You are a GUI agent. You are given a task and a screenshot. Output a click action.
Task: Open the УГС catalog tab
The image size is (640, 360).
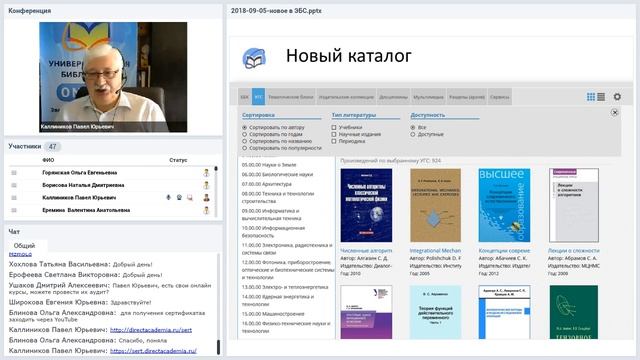pyautogui.click(x=258, y=97)
